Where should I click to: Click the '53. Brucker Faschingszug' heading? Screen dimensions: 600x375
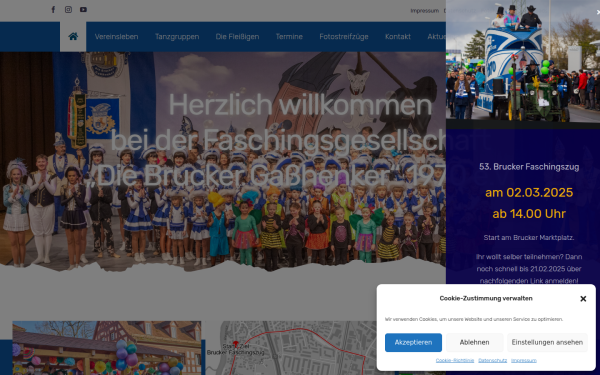529,167
